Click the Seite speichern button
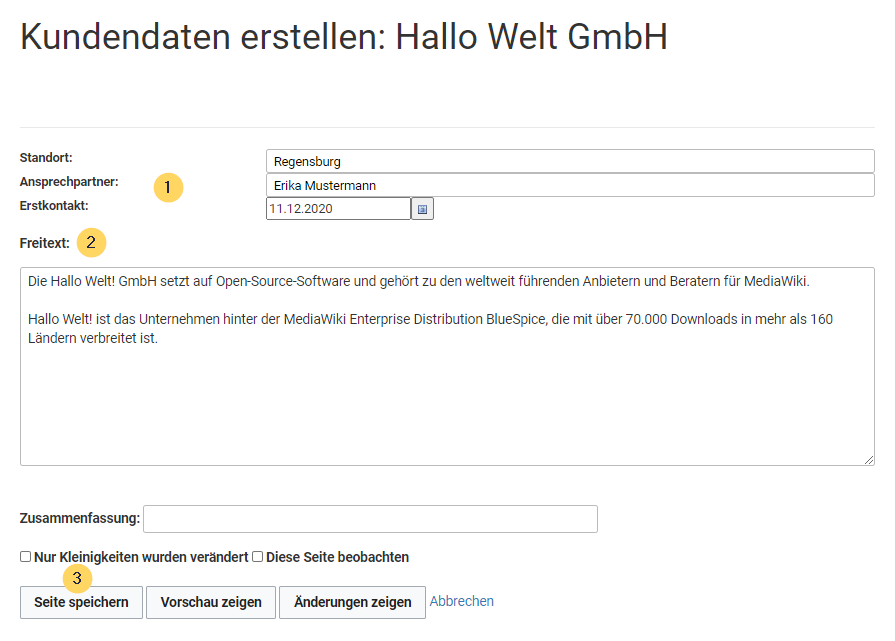 tap(81, 602)
